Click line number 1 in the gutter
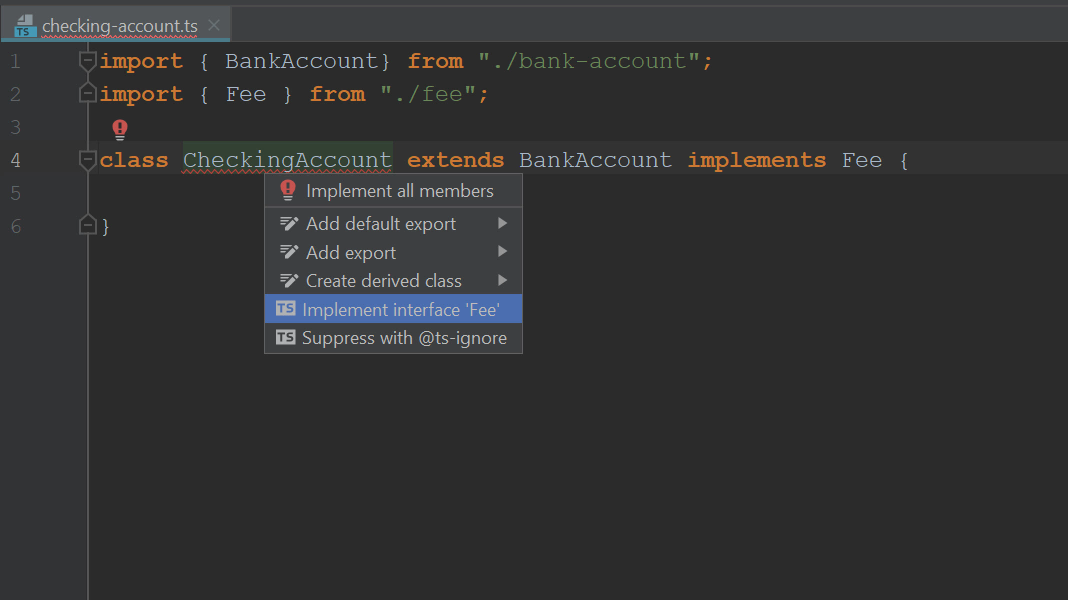The image size is (1068, 600). tap(16, 61)
